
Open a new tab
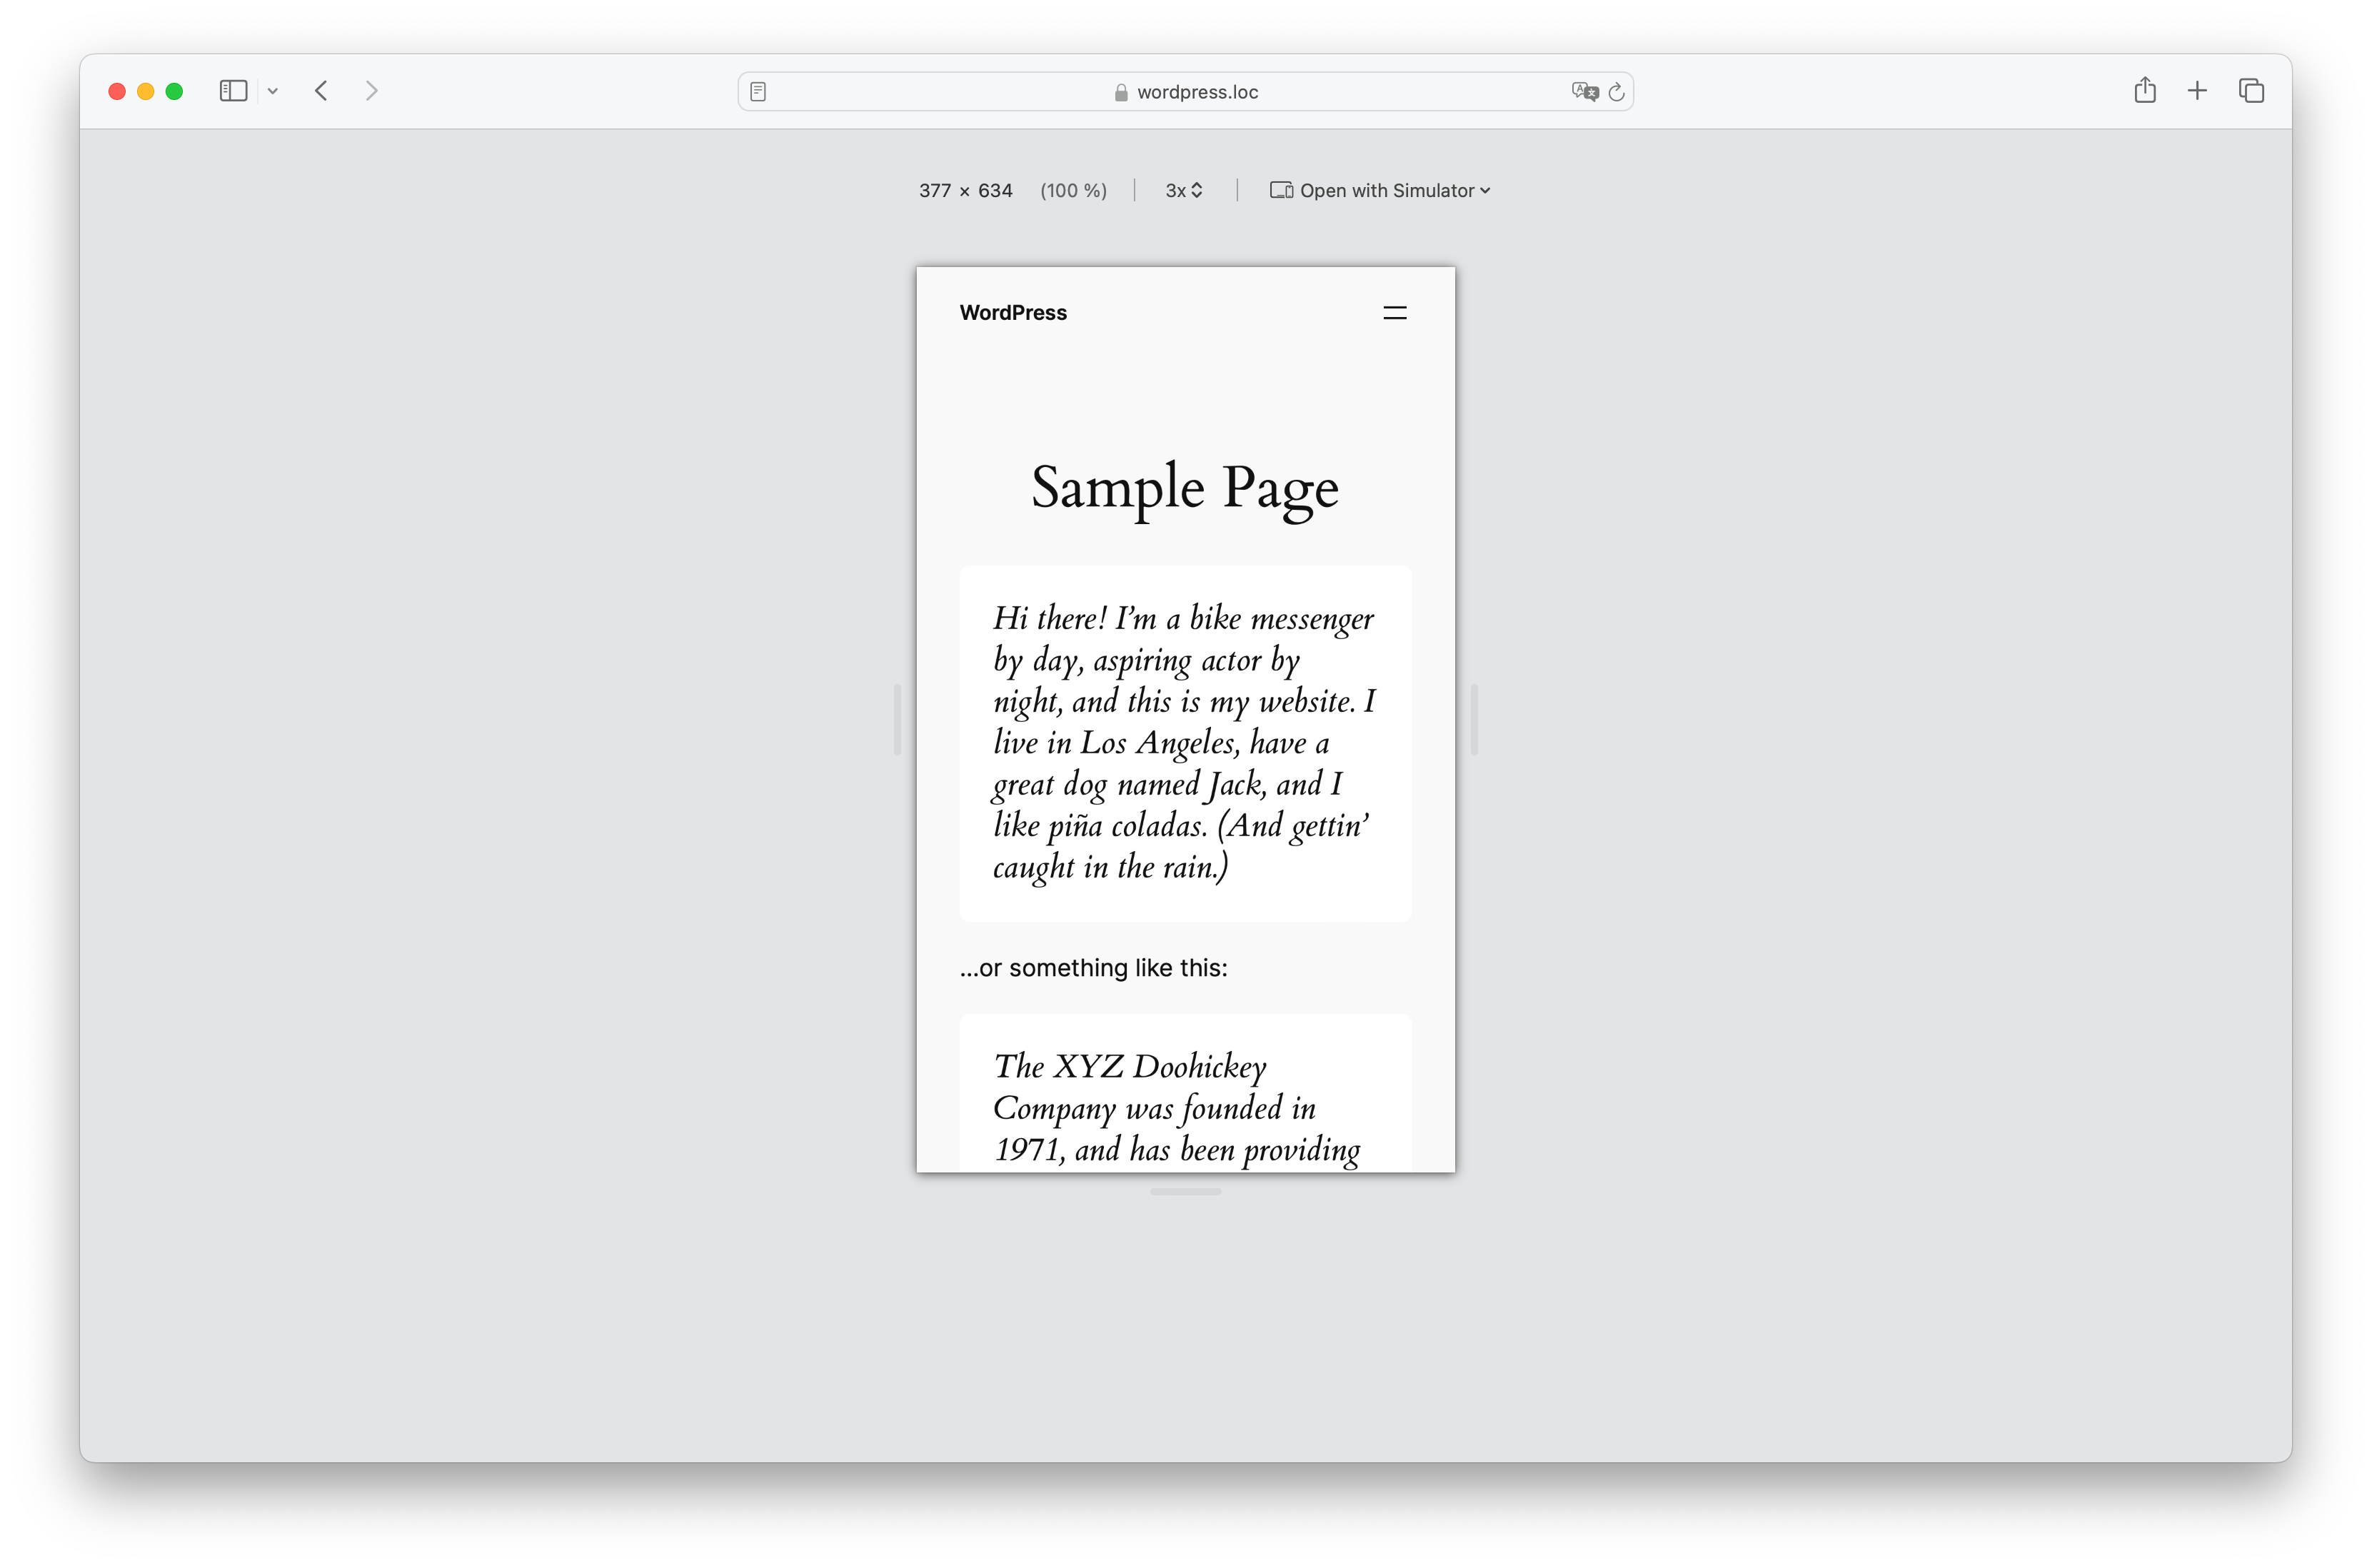point(2197,91)
